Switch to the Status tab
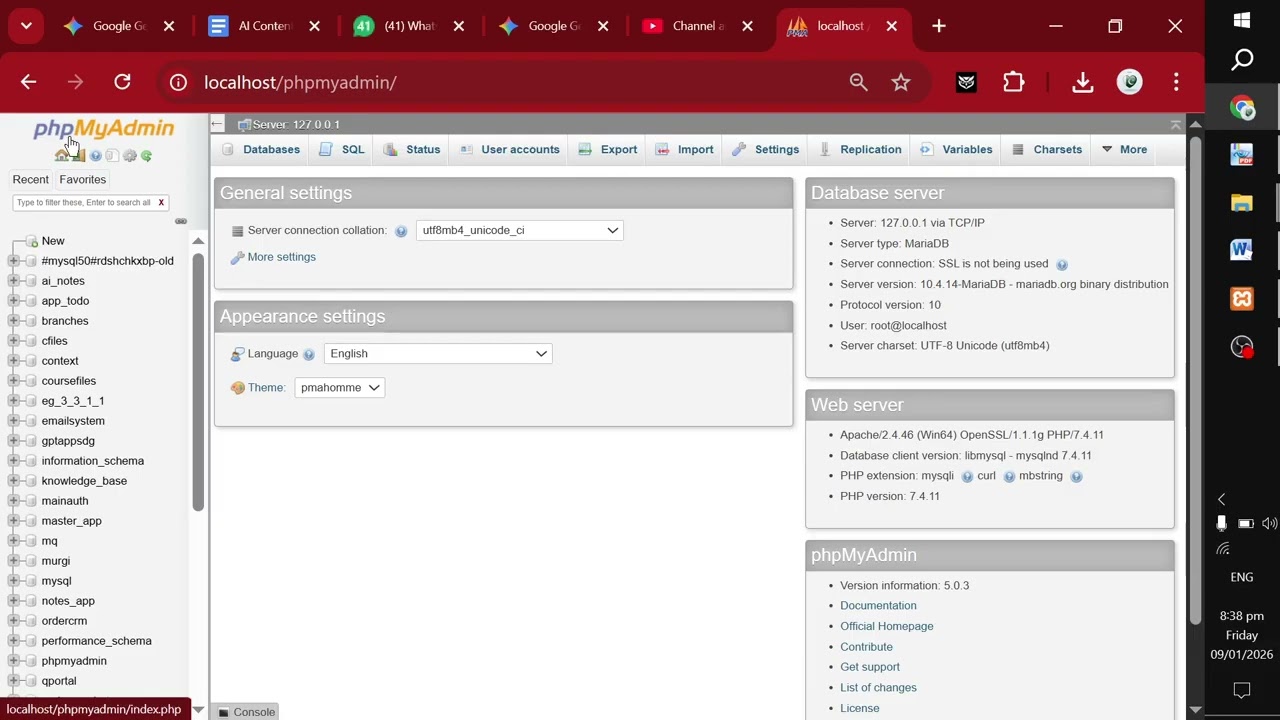1280x720 pixels. coord(412,150)
